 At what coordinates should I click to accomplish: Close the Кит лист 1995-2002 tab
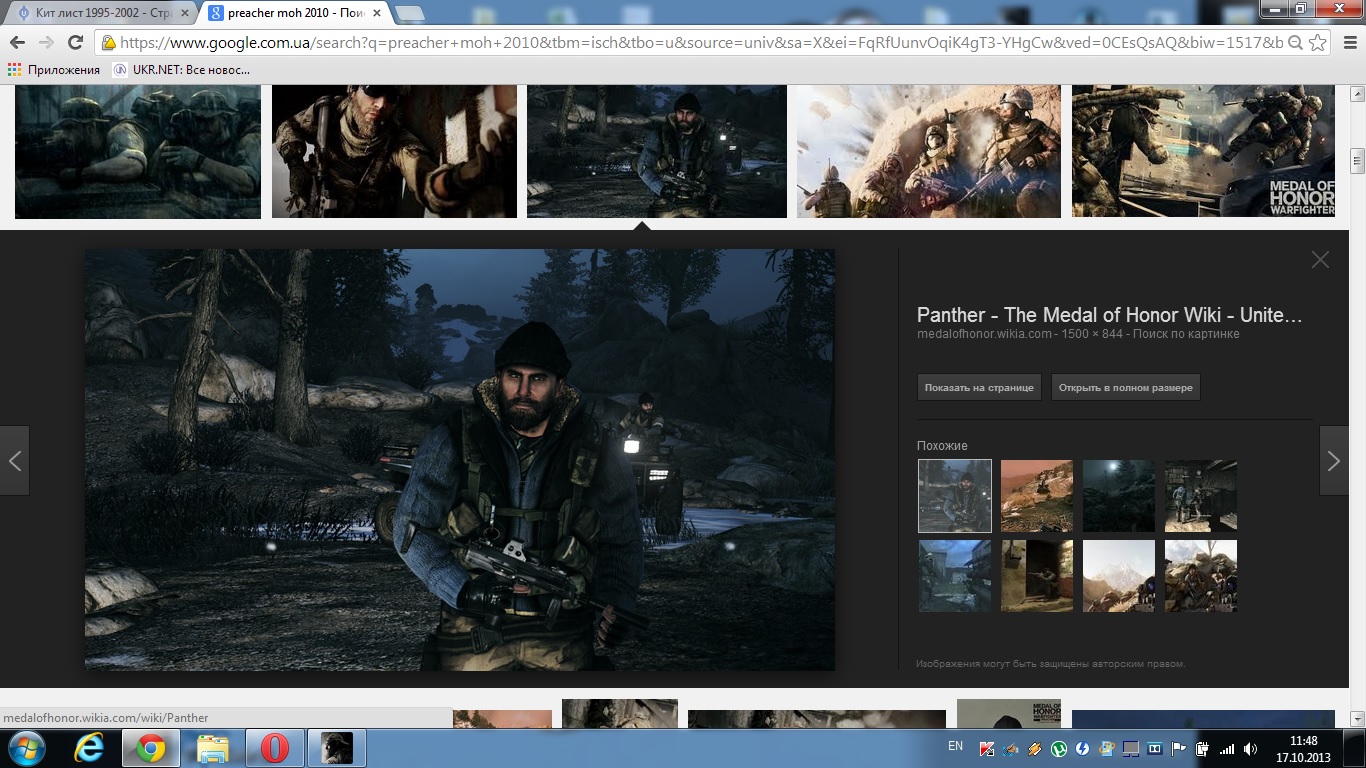click(184, 14)
